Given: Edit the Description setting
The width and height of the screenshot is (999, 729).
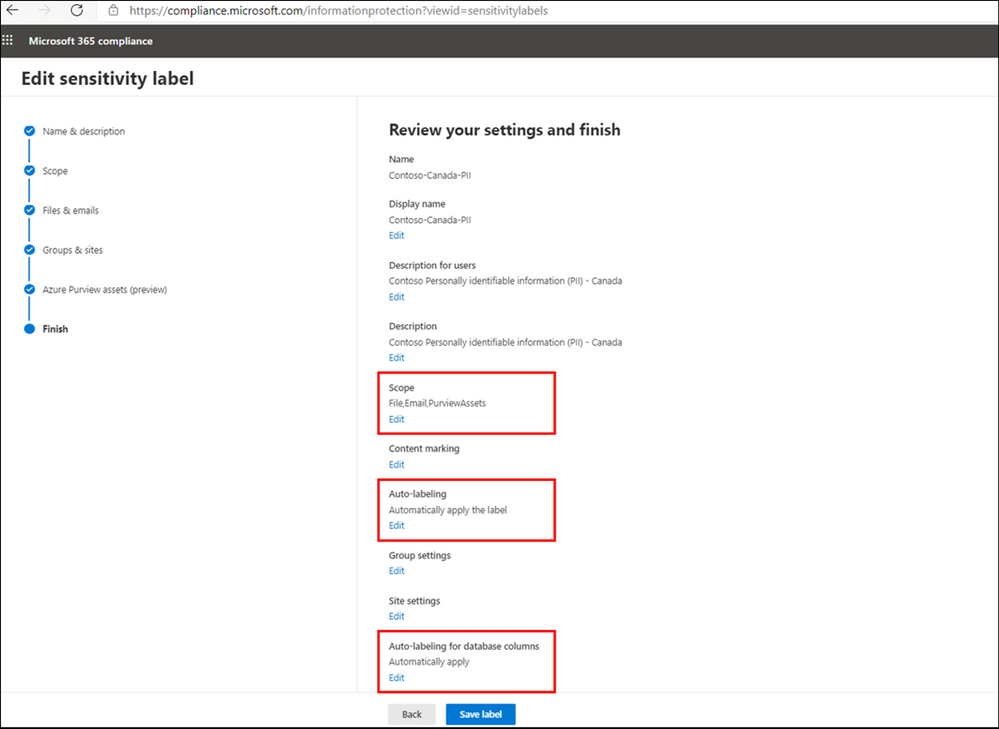Looking at the screenshot, I should coord(396,357).
